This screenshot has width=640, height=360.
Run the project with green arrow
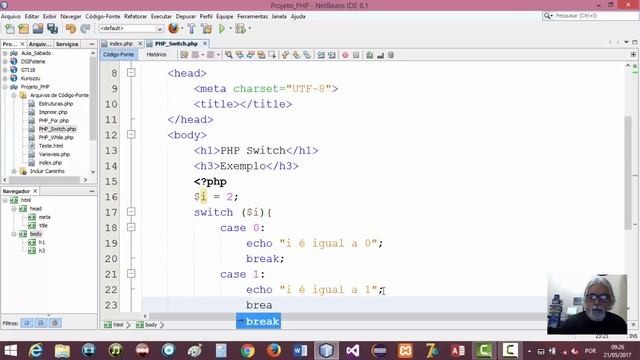[x=222, y=29]
